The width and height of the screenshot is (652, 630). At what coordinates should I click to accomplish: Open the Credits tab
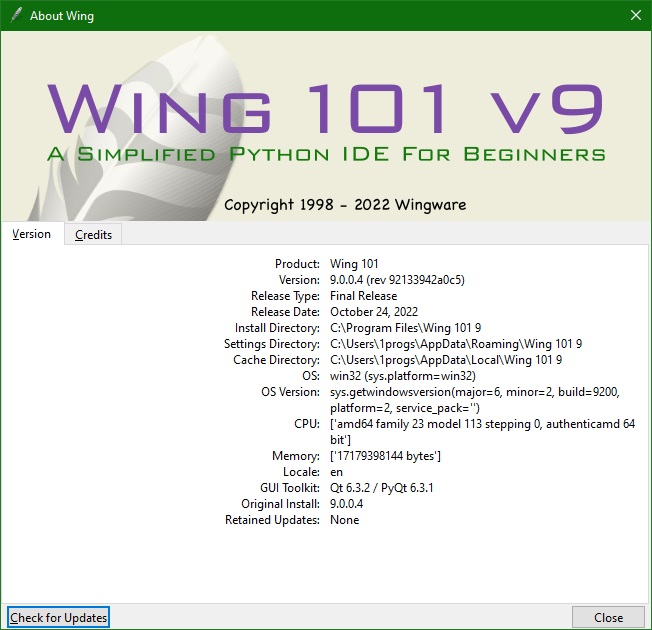[93, 235]
